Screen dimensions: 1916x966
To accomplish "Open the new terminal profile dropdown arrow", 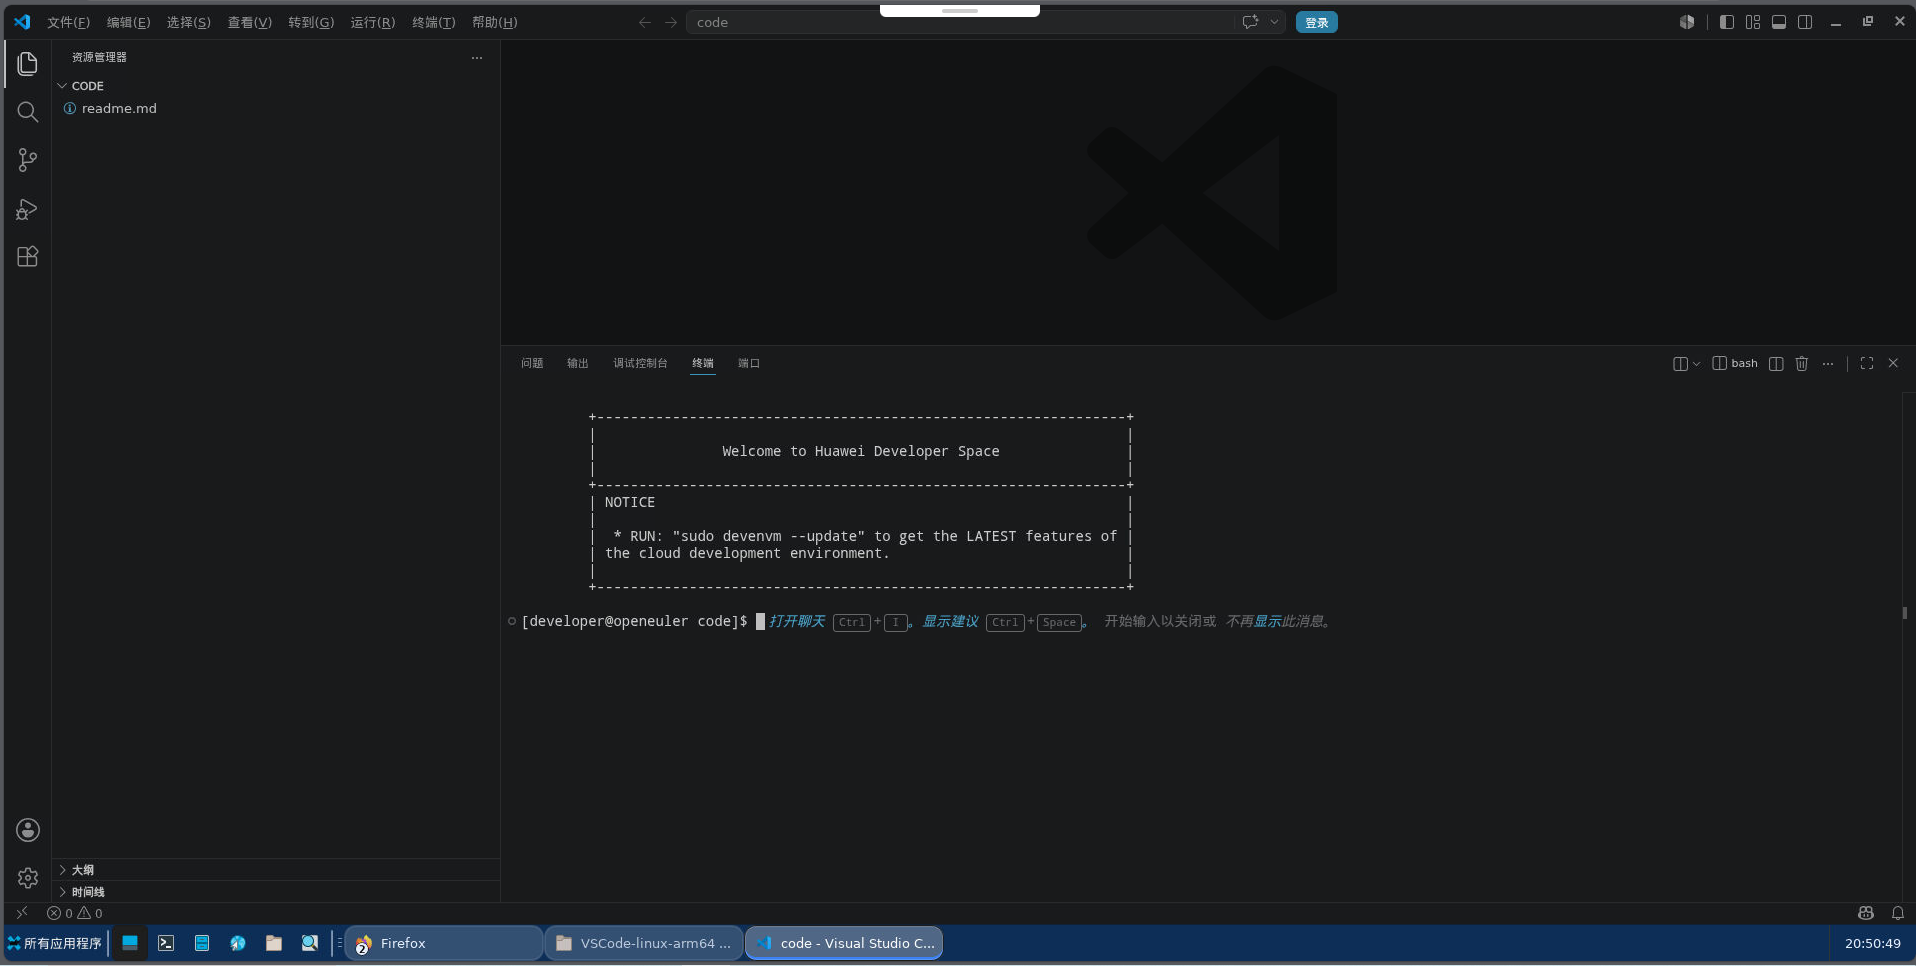I will coord(1696,364).
